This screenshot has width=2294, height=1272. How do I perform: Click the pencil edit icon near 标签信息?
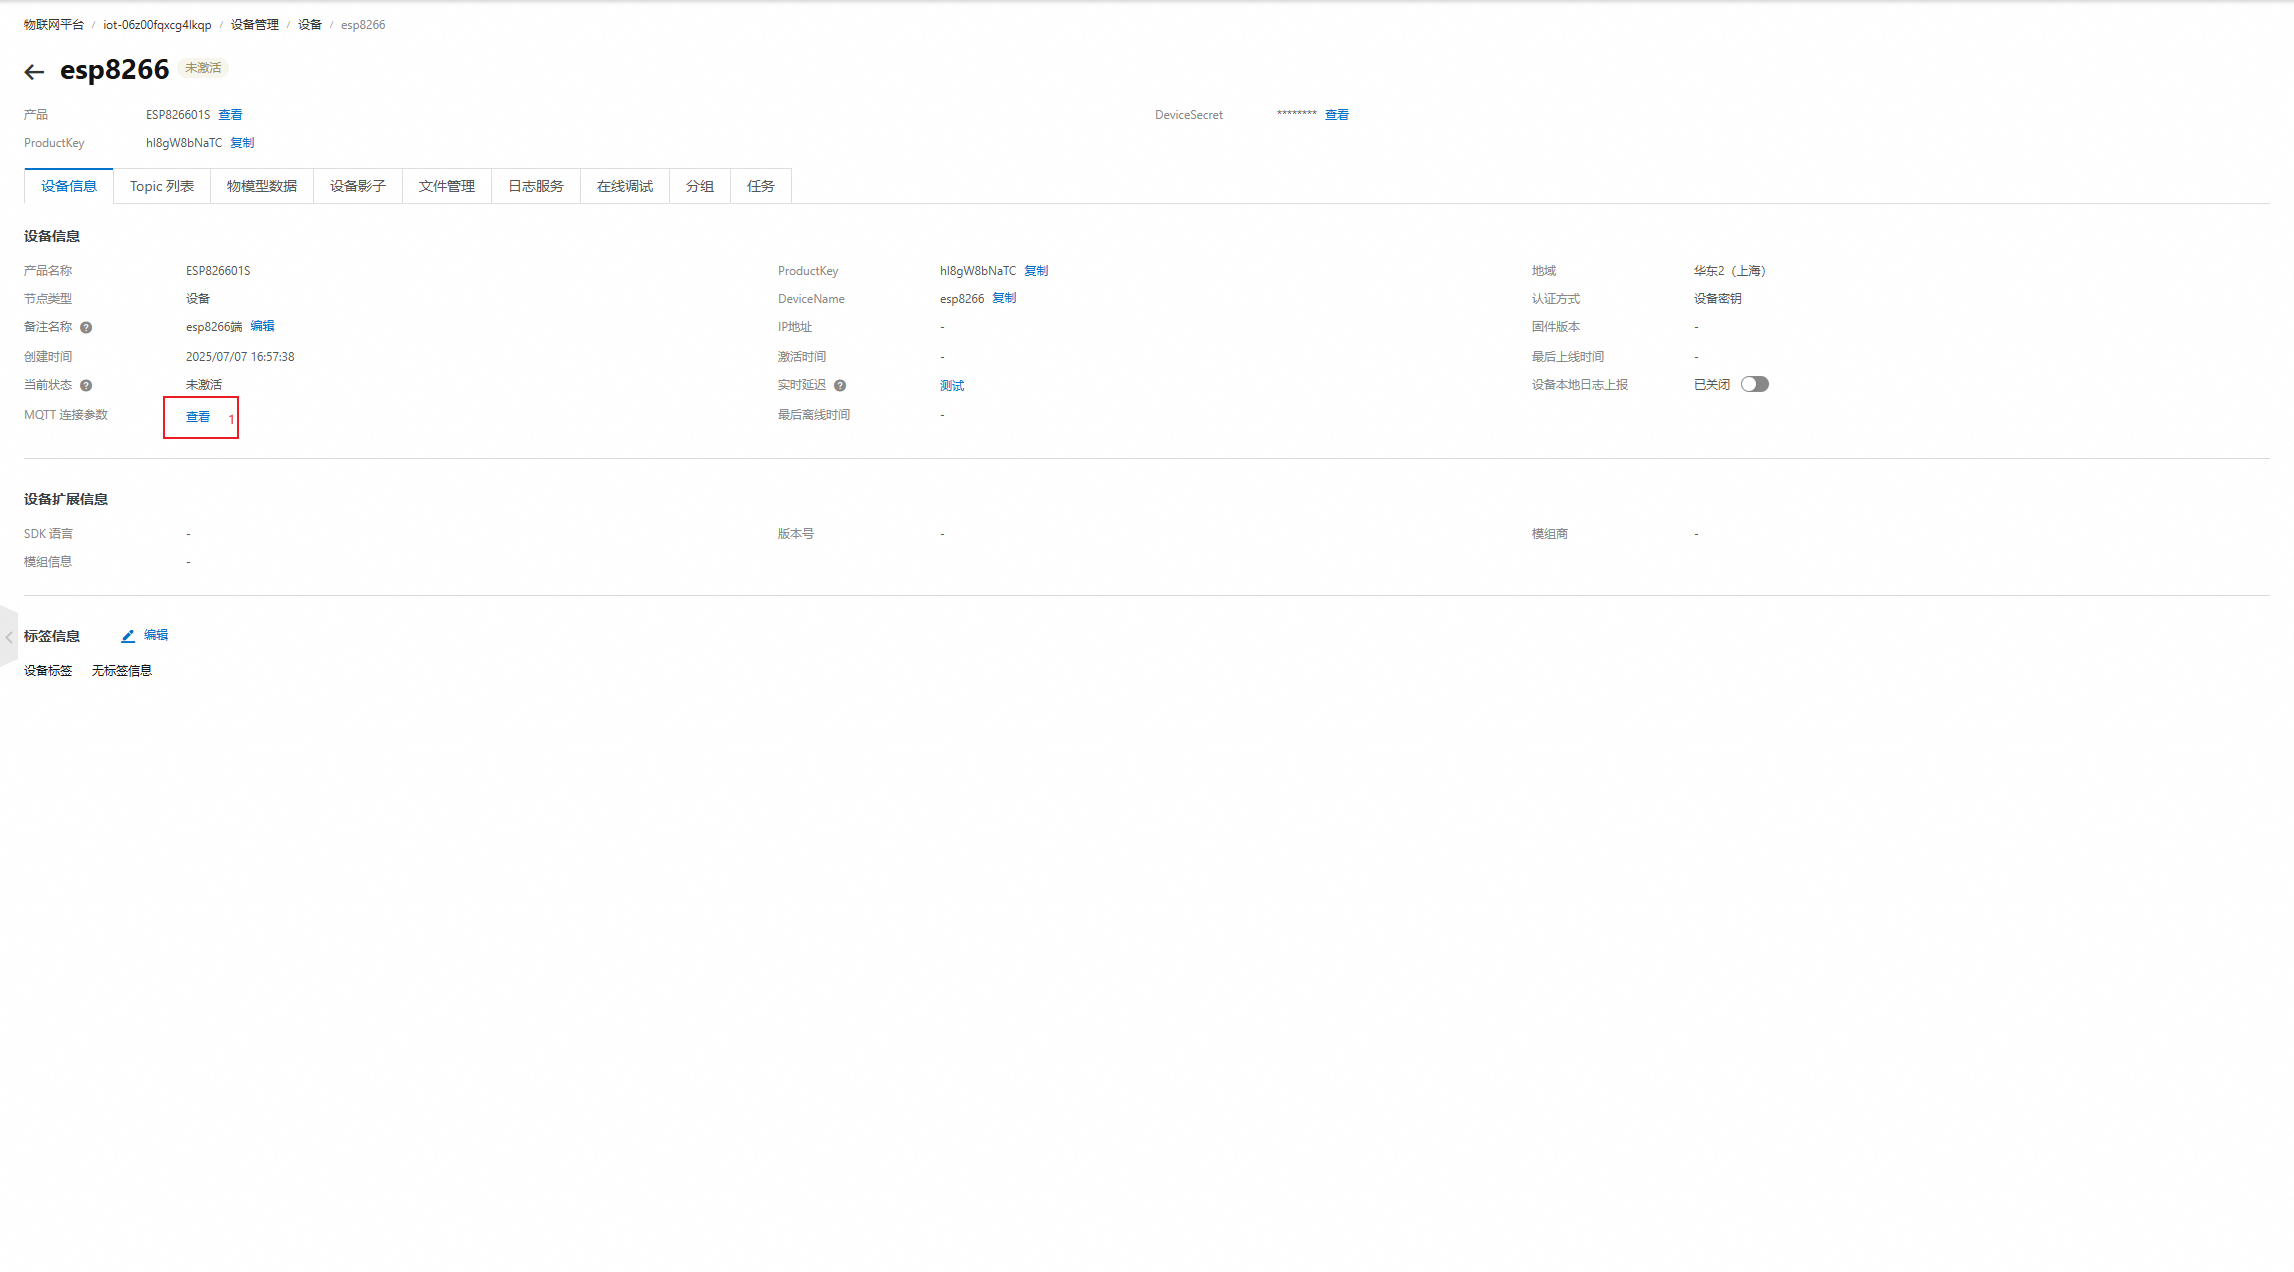tap(128, 636)
